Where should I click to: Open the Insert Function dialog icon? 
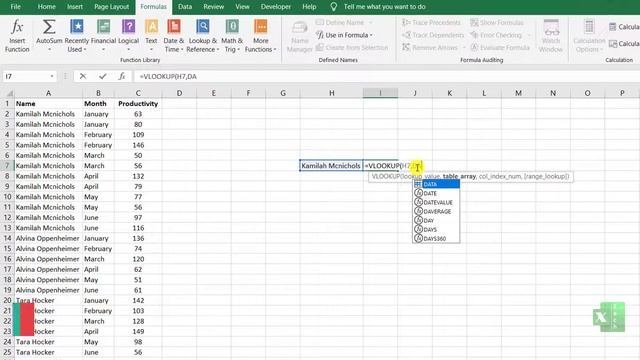click(x=17, y=27)
